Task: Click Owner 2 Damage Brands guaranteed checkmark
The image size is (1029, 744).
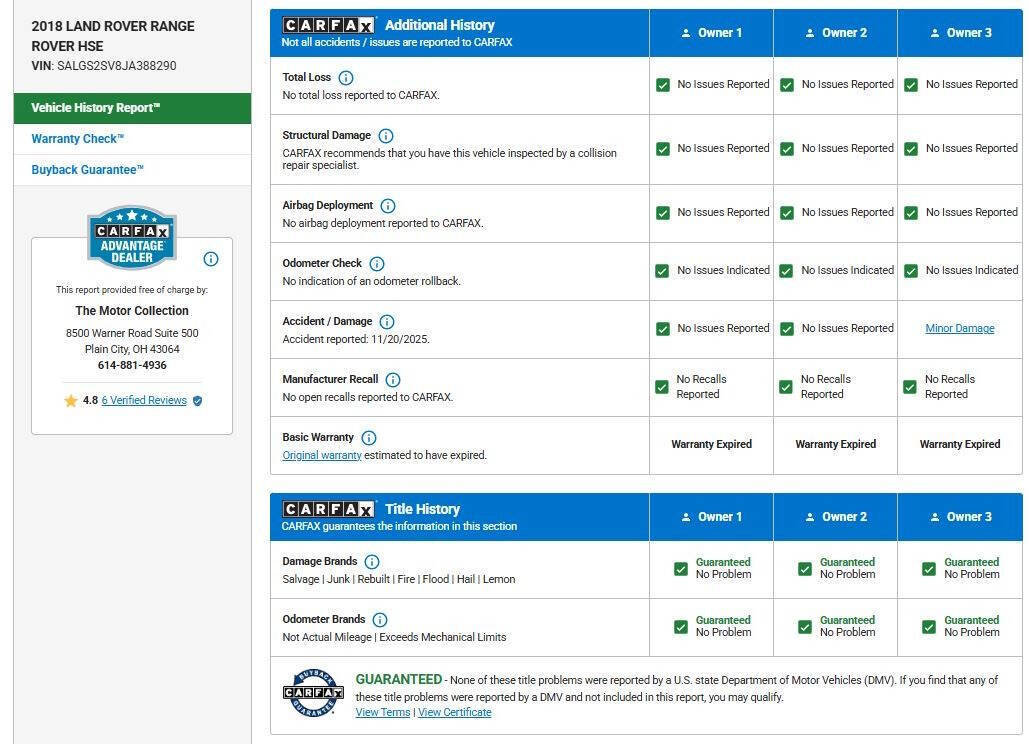Action: tap(805, 569)
